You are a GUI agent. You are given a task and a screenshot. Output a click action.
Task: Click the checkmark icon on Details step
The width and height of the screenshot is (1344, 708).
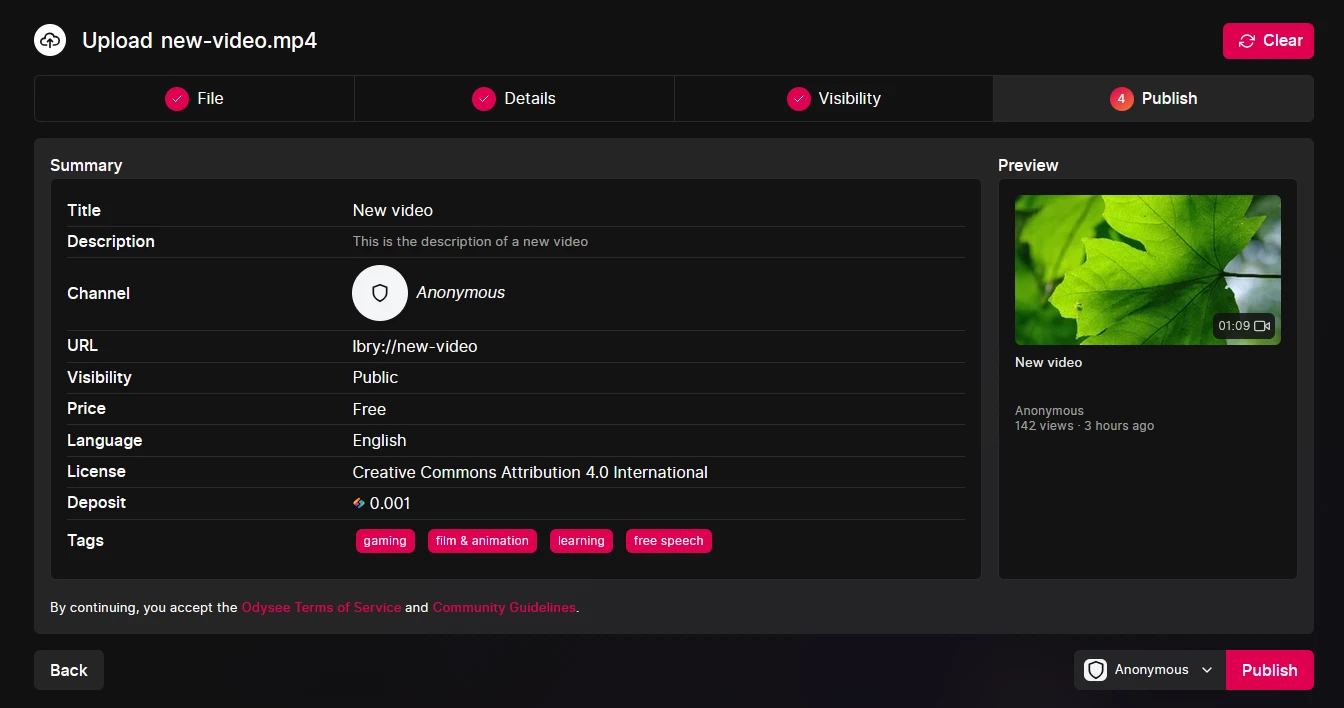(484, 99)
